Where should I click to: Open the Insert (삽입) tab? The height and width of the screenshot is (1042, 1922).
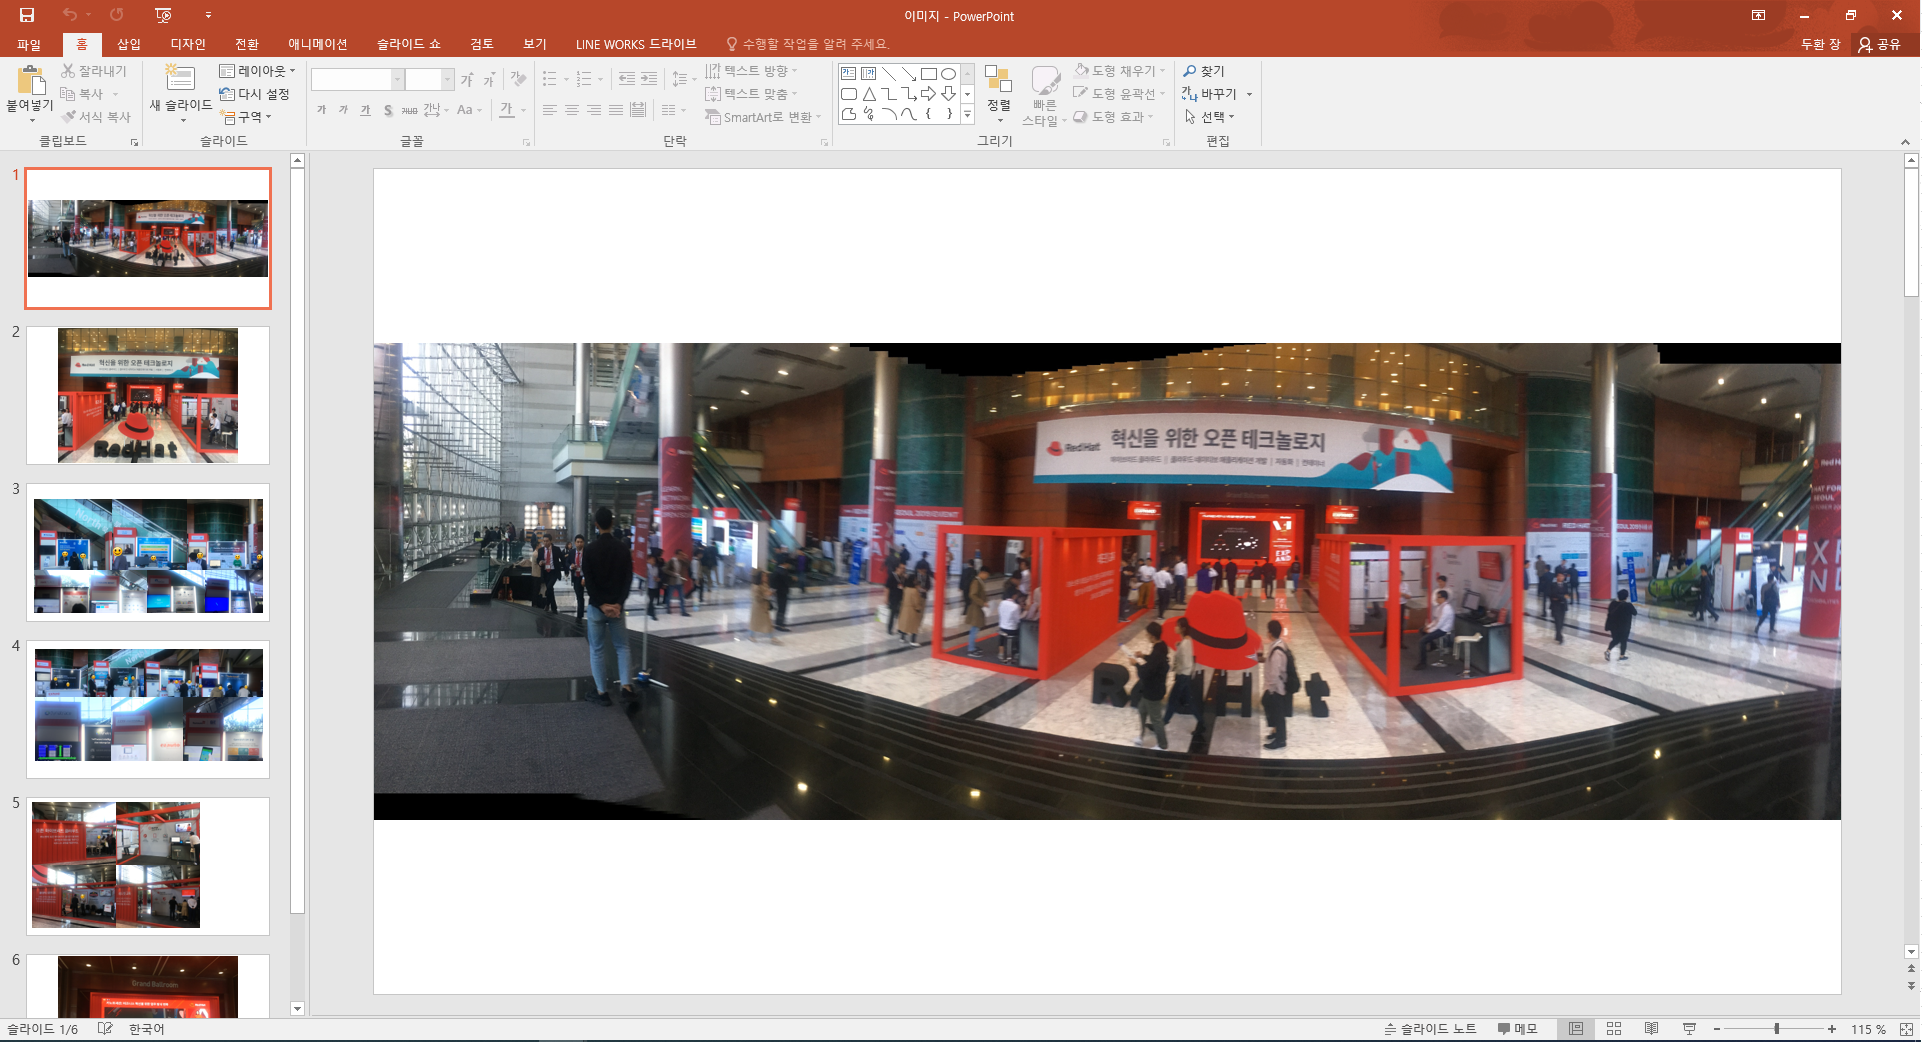[x=129, y=44]
